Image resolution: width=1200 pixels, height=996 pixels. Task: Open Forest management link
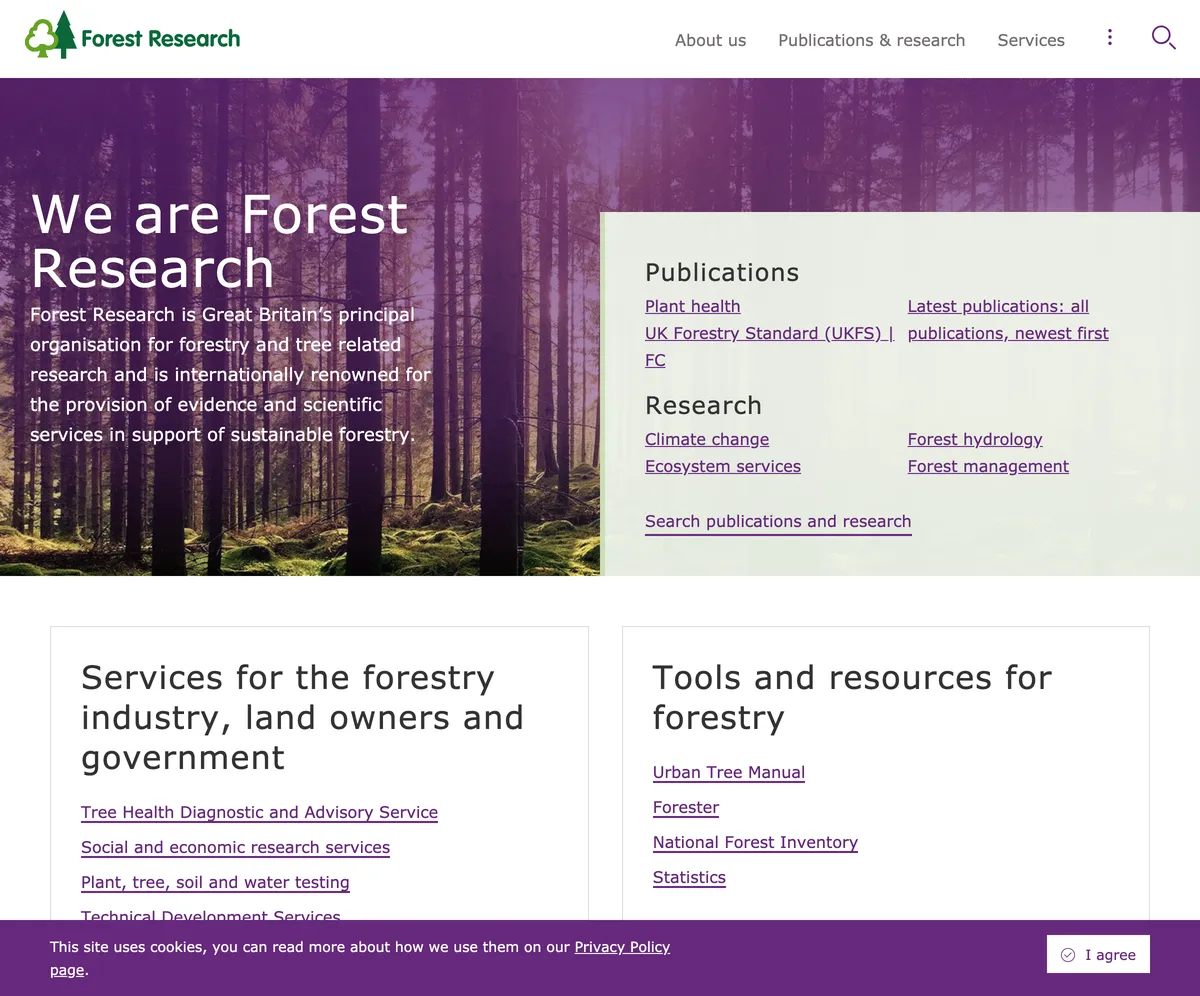[x=988, y=466]
